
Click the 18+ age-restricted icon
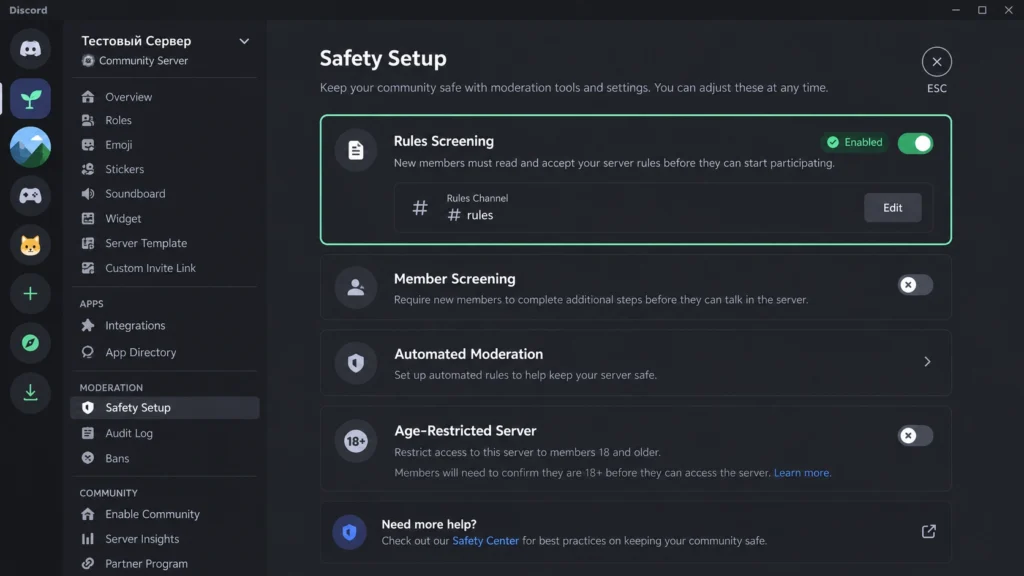point(356,441)
